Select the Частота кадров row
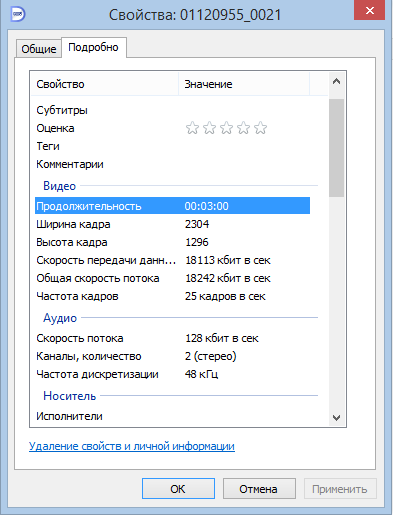Image resolution: width=393 pixels, height=515 pixels. tap(172, 296)
